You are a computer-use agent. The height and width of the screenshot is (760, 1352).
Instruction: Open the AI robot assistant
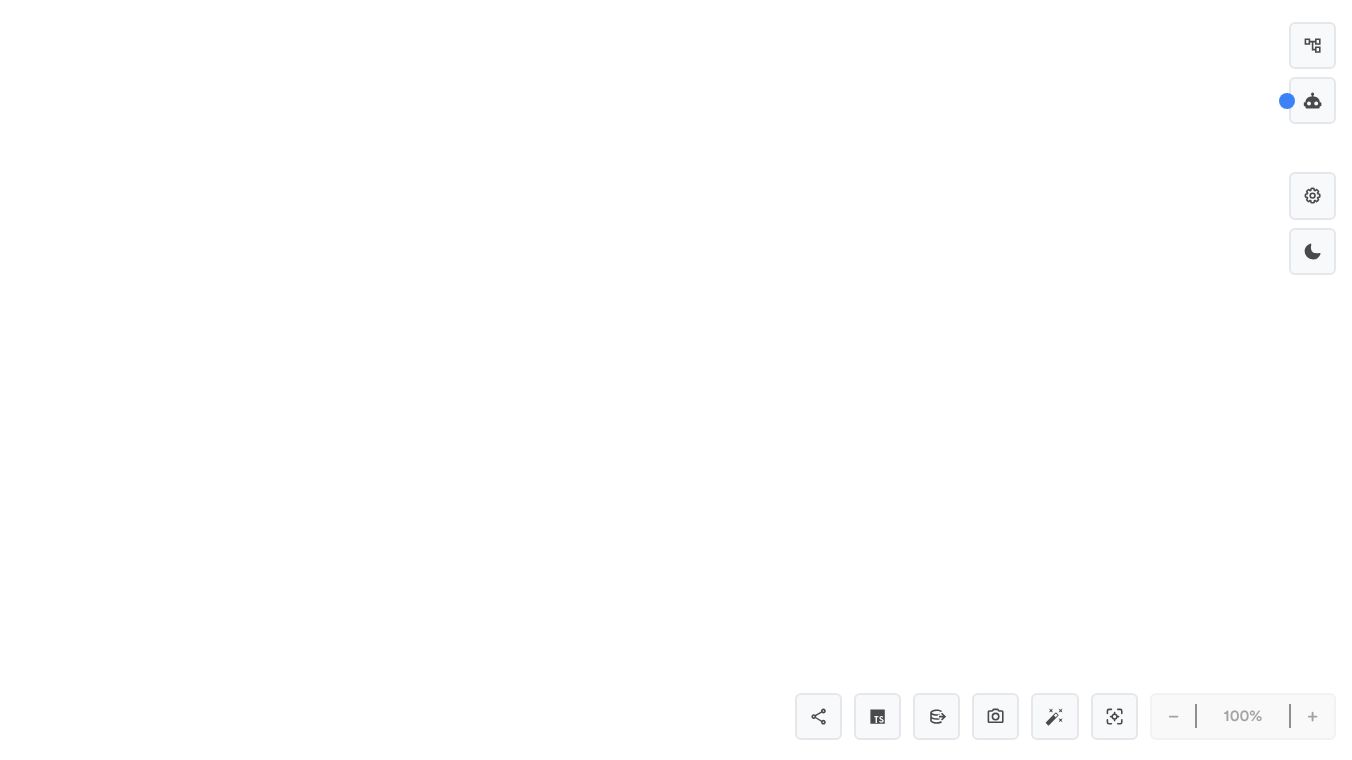1312,101
